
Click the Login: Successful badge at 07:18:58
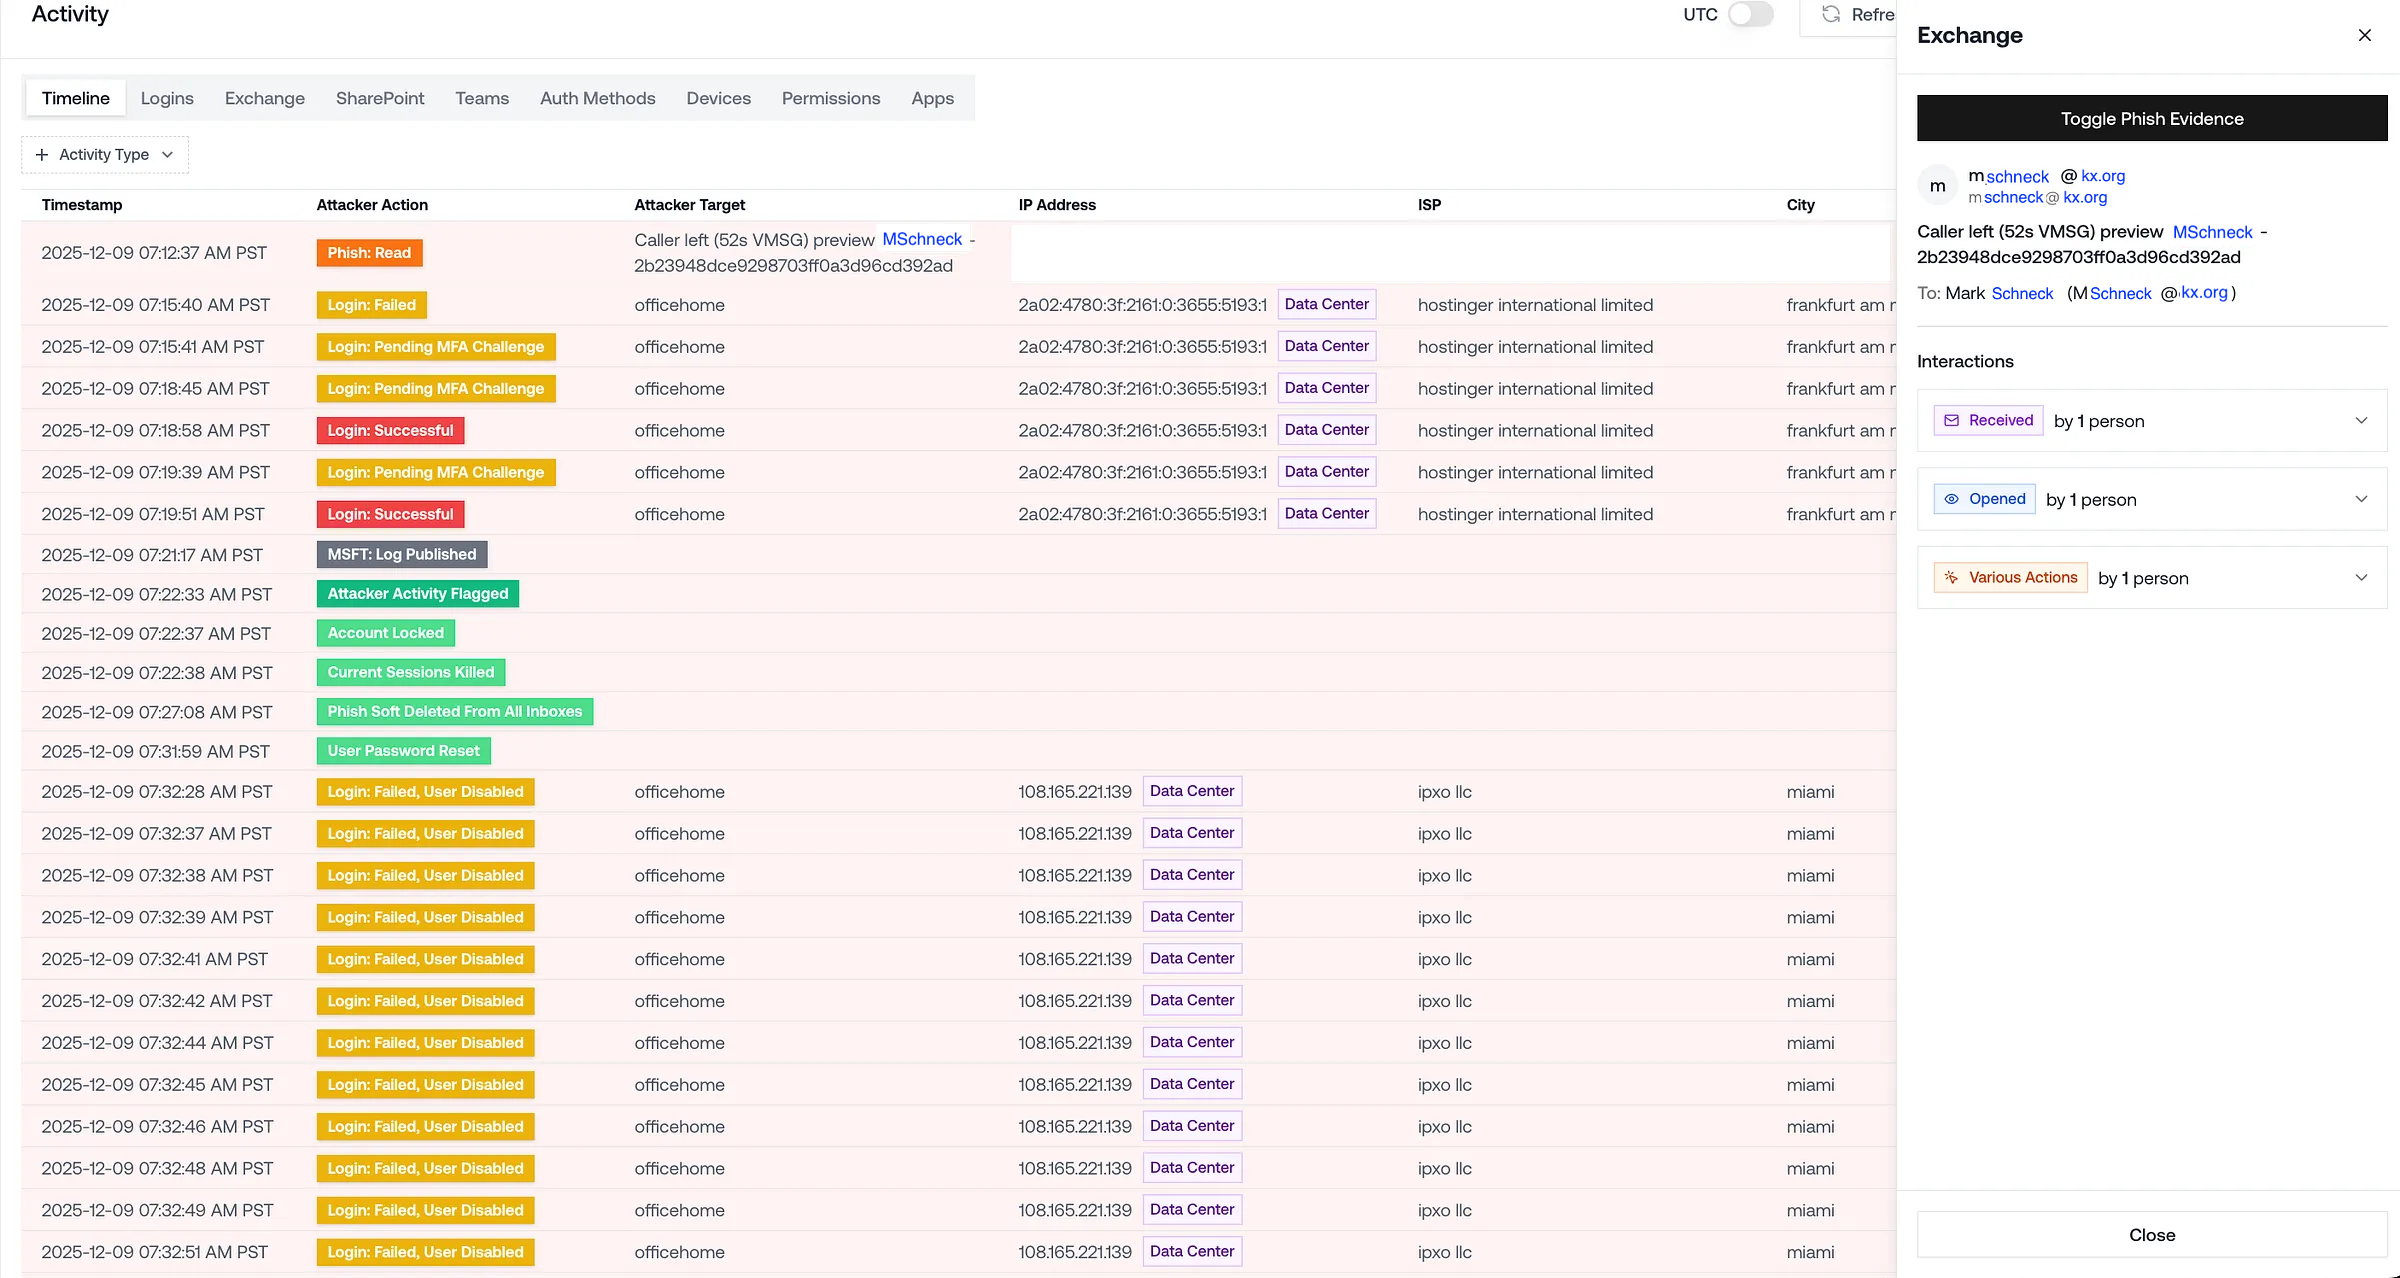coord(391,431)
